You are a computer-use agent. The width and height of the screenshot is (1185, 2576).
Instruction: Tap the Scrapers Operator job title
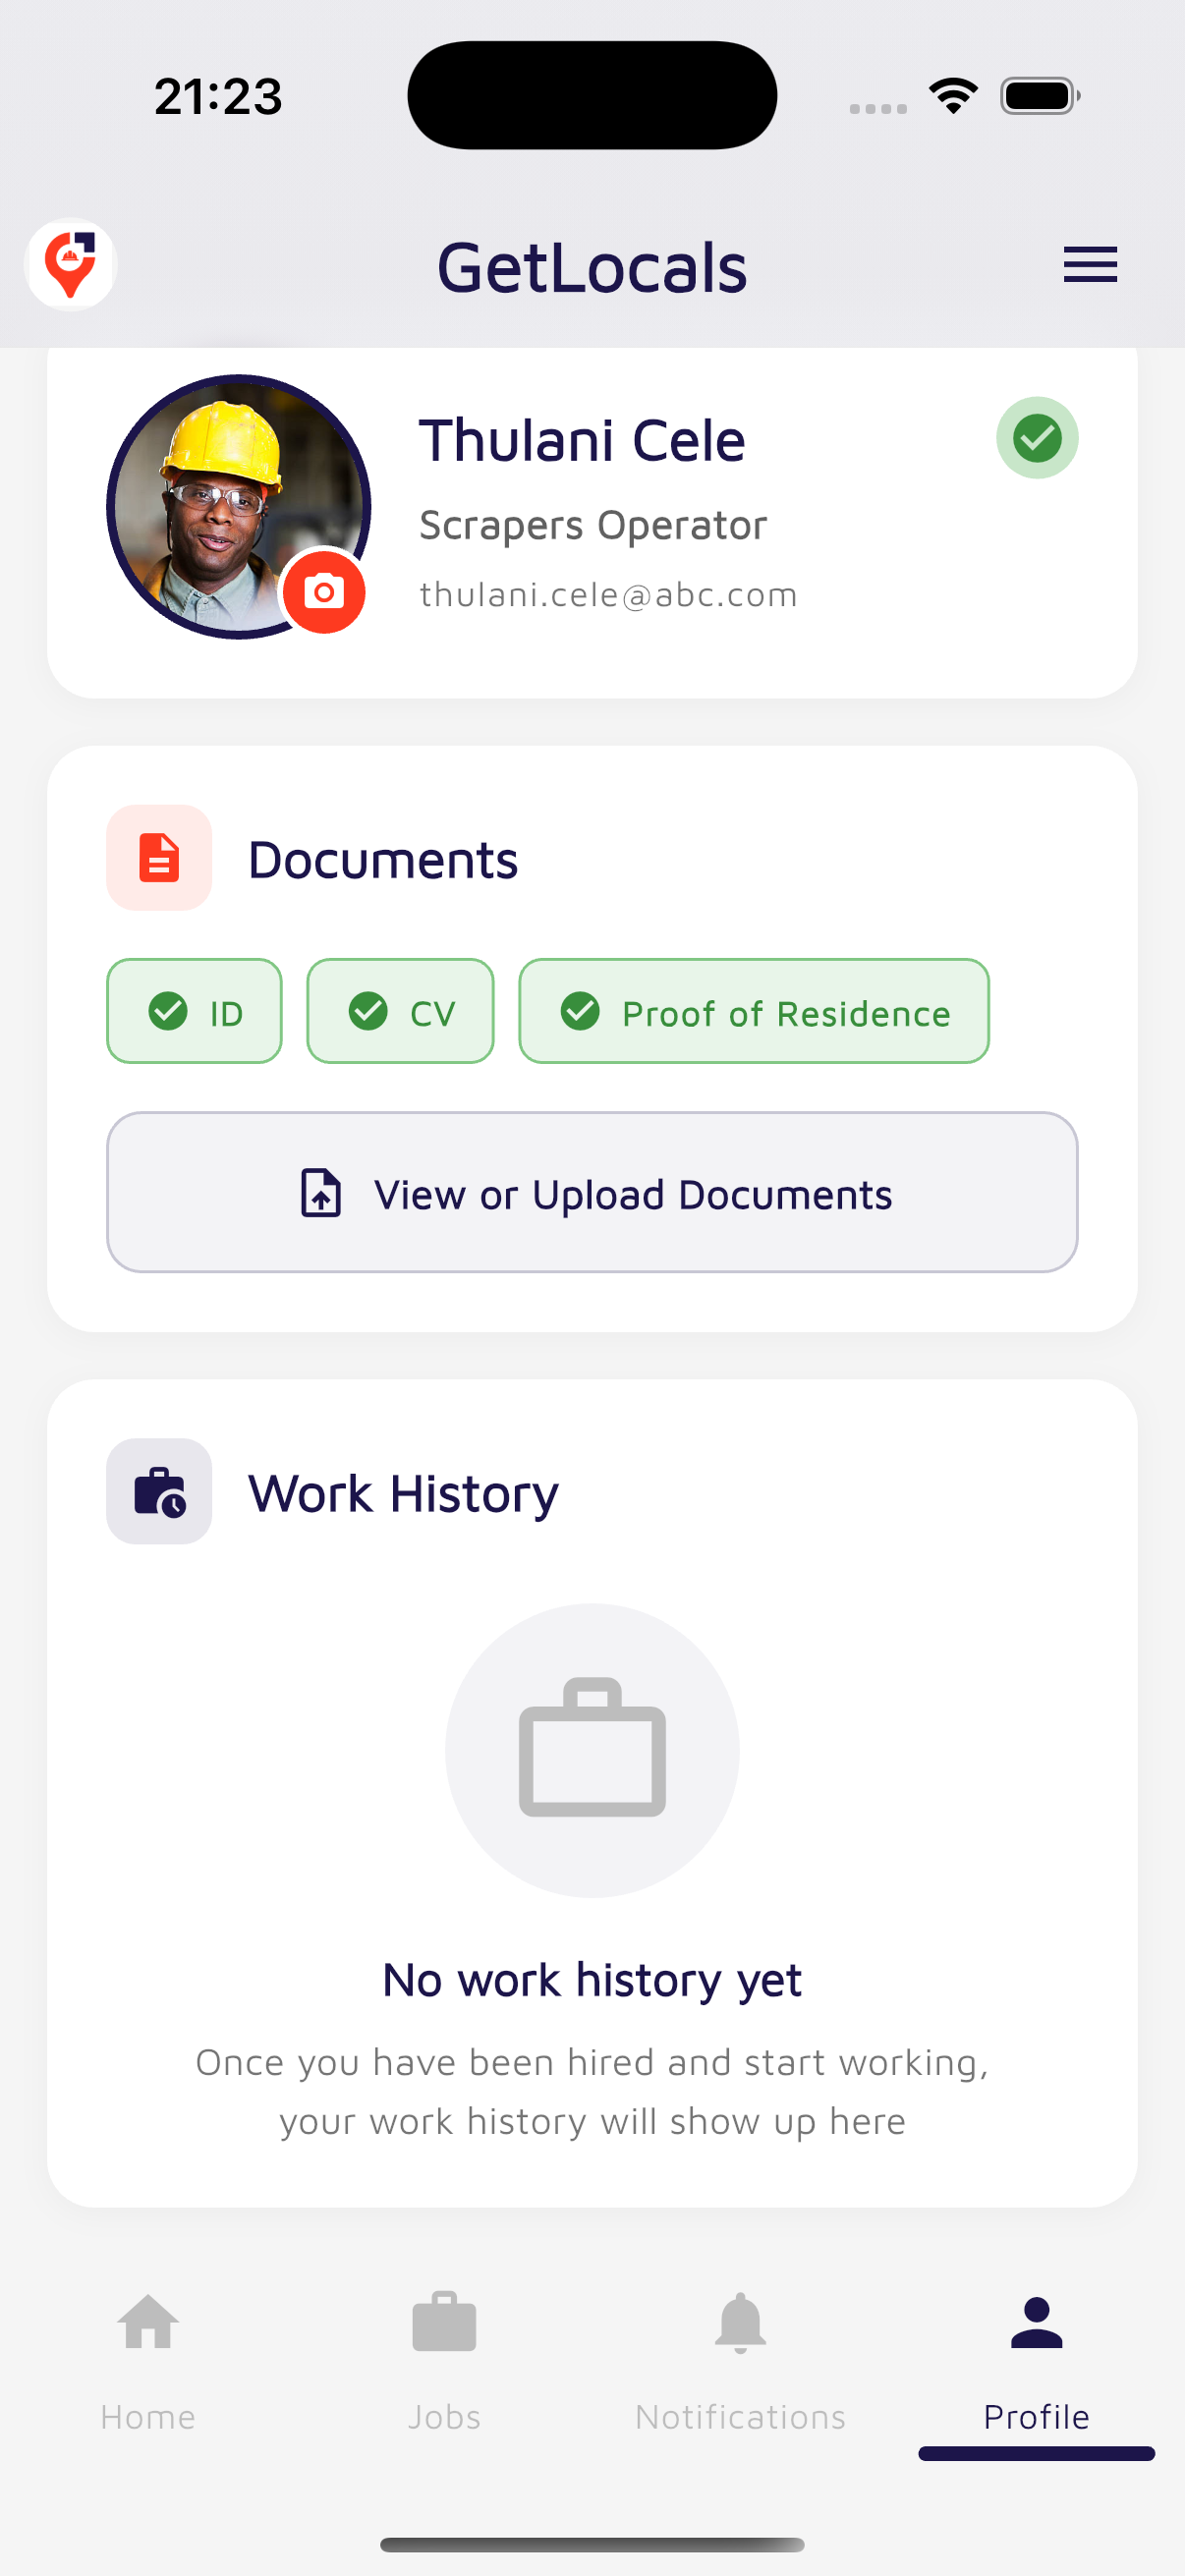tap(593, 525)
